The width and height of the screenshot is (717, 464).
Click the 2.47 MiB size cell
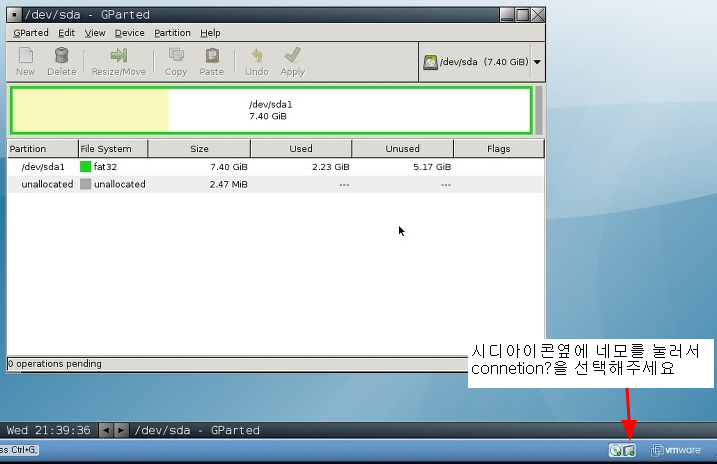[229, 184]
